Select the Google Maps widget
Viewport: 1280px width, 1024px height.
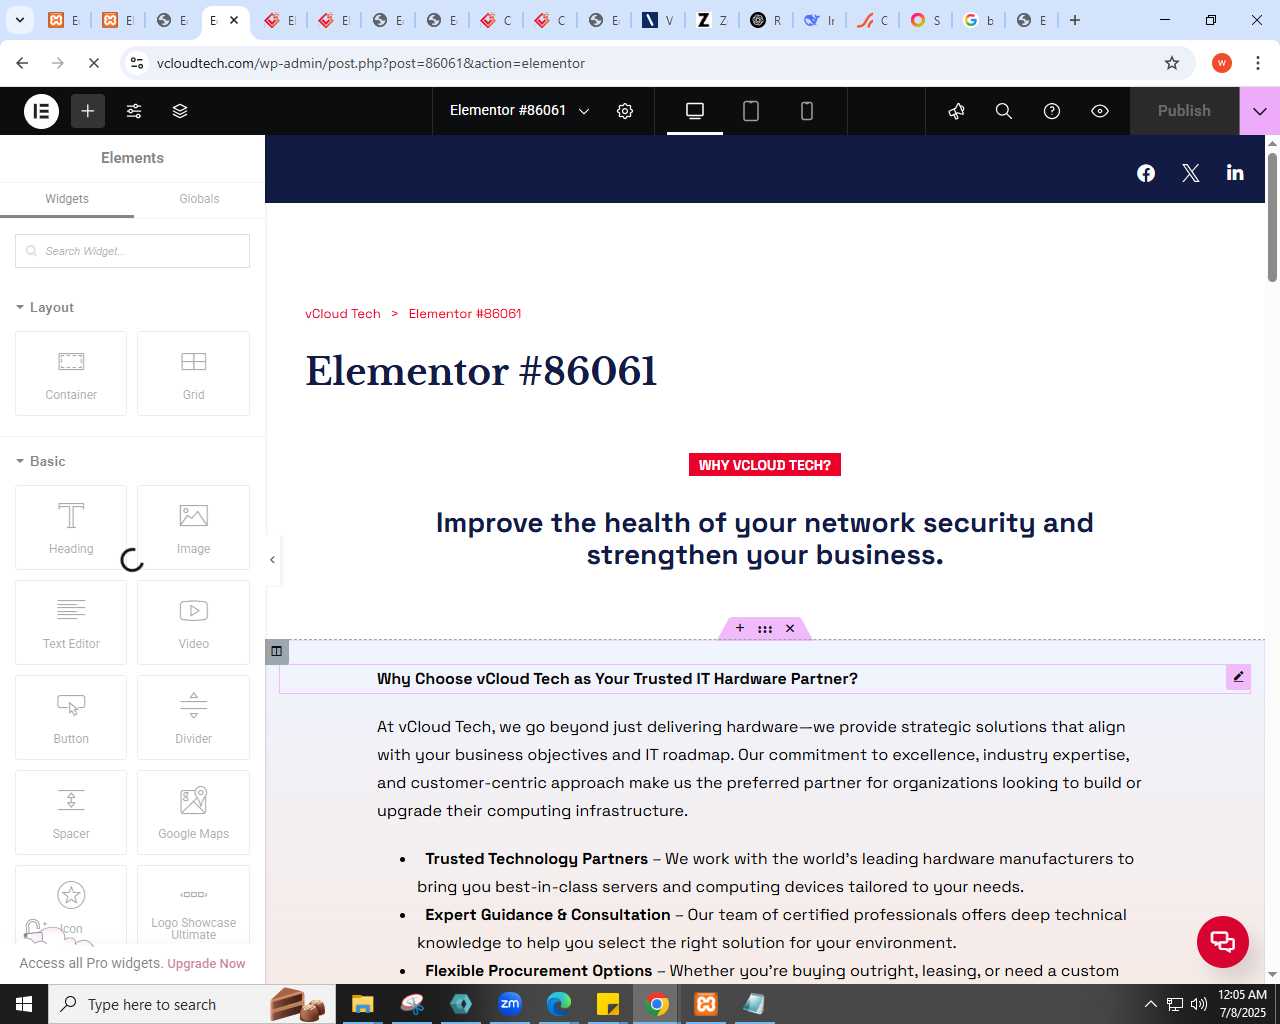pos(193,812)
